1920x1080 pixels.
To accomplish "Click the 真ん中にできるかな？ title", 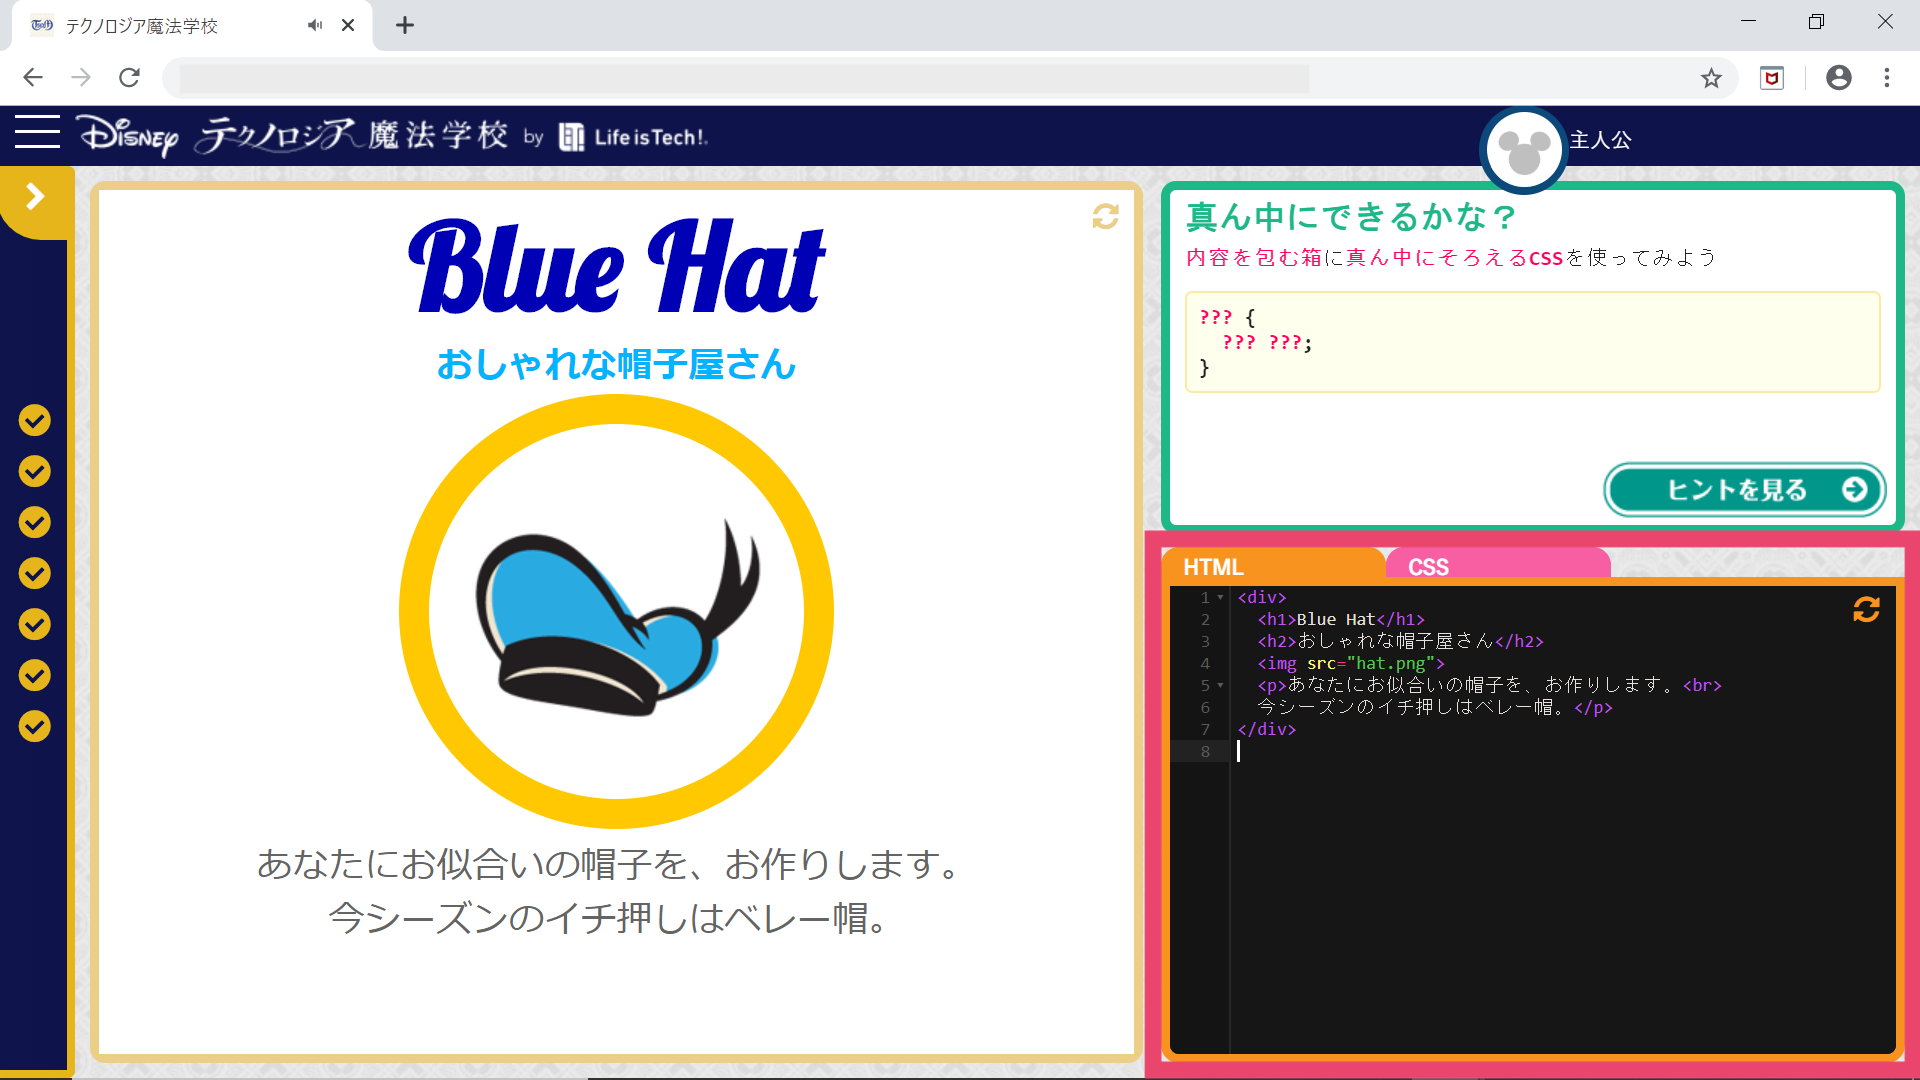I will click(x=1351, y=216).
